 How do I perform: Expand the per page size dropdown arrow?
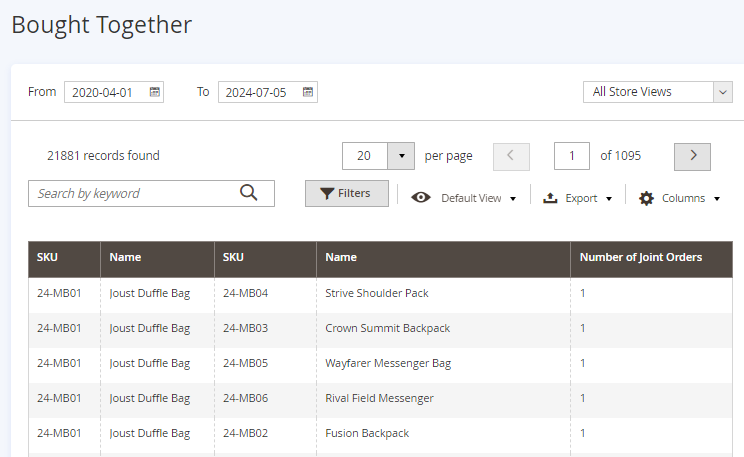tap(401, 156)
